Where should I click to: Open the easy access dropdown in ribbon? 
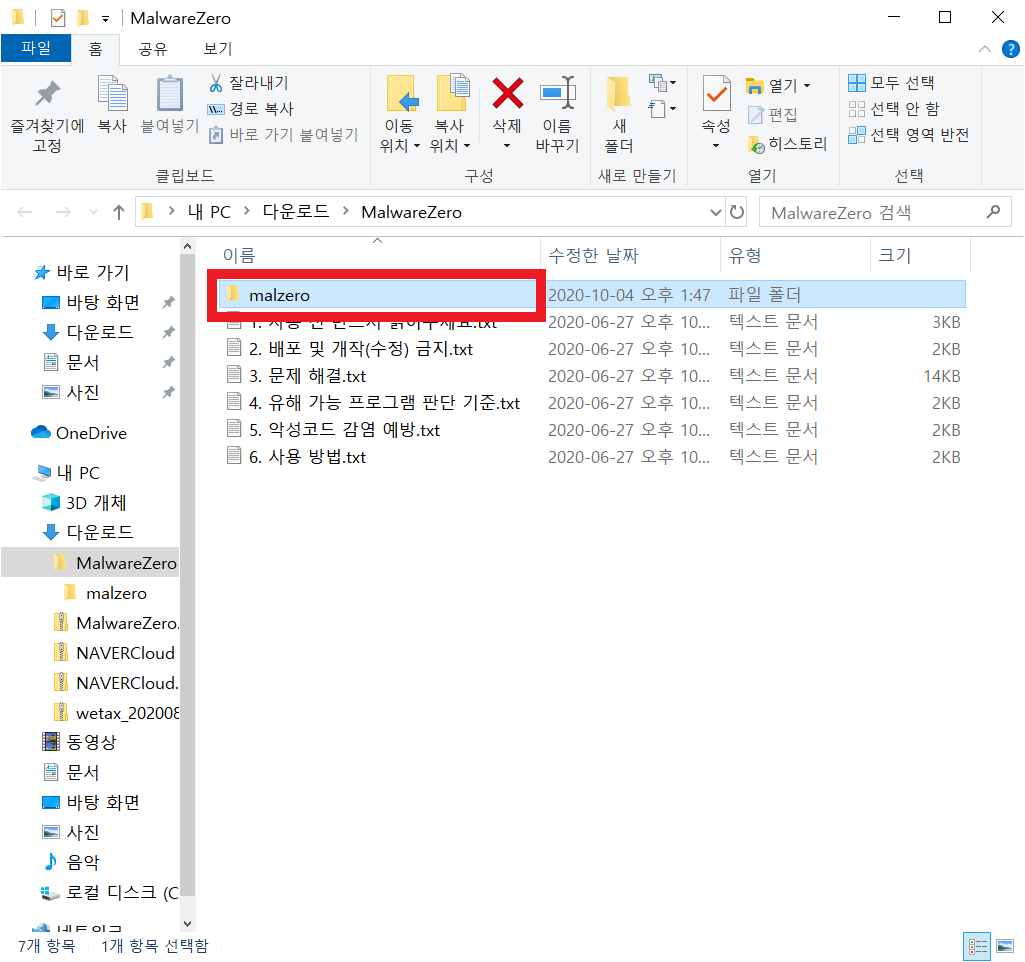[x=662, y=108]
